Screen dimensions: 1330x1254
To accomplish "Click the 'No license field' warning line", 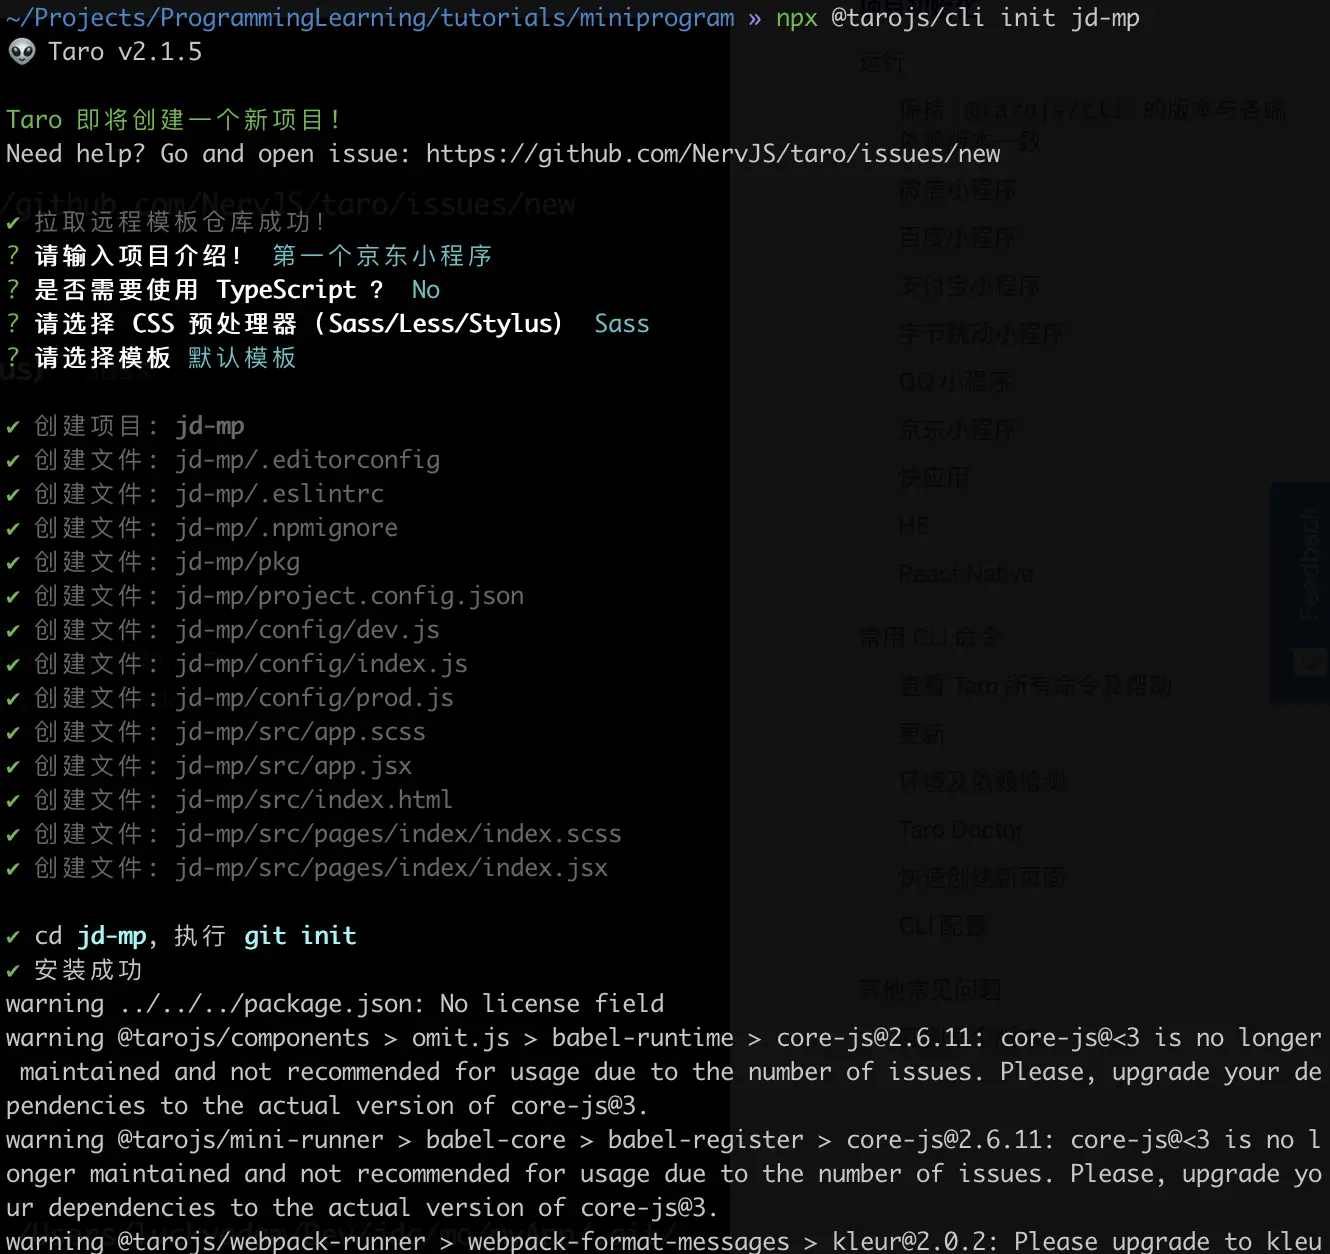I will [335, 1004].
